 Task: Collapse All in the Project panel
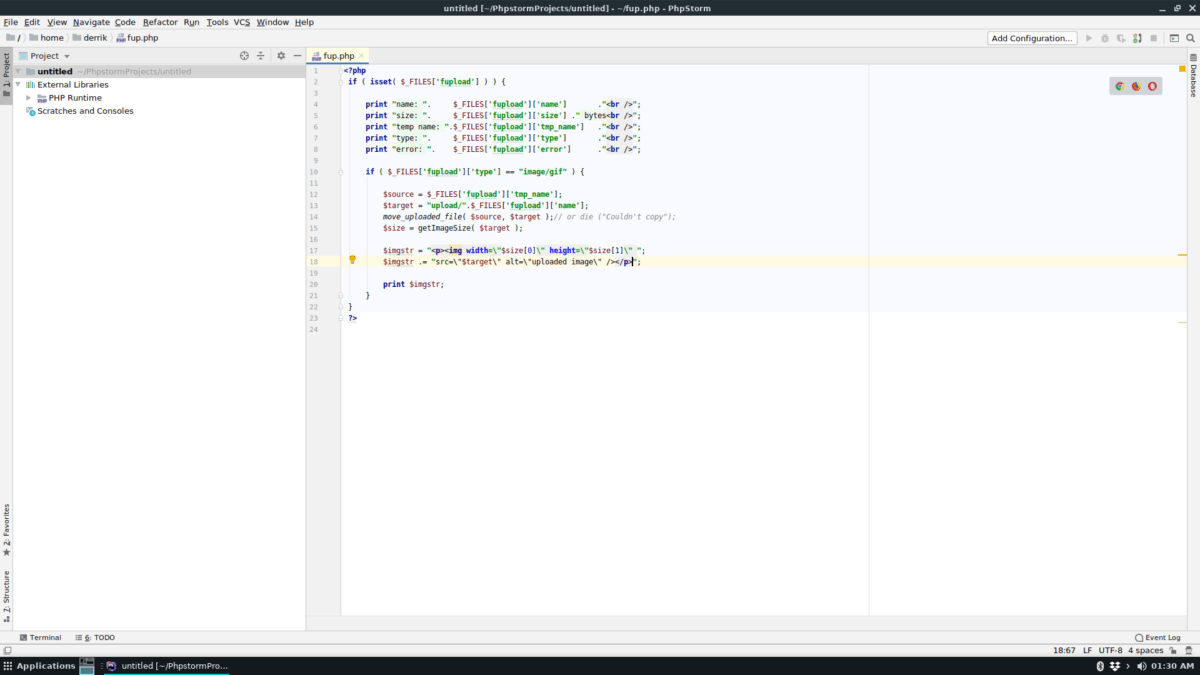coord(260,56)
